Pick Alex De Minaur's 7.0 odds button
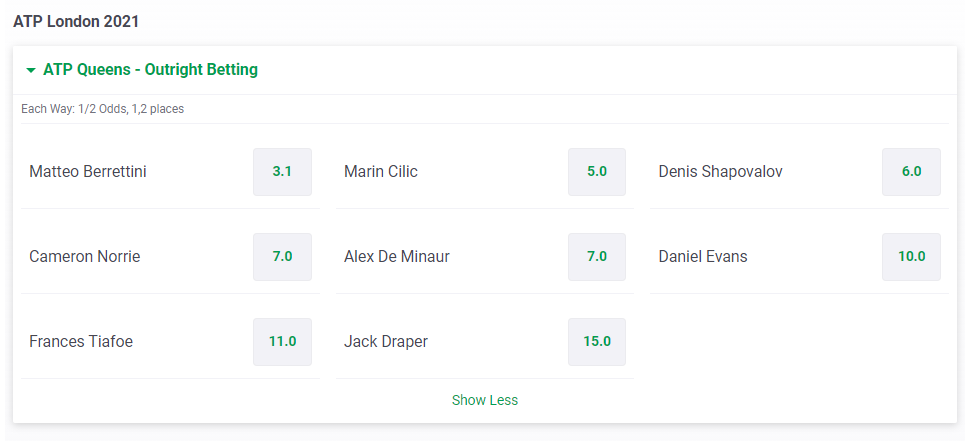This screenshot has width=965, height=441. tap(597, 256)
